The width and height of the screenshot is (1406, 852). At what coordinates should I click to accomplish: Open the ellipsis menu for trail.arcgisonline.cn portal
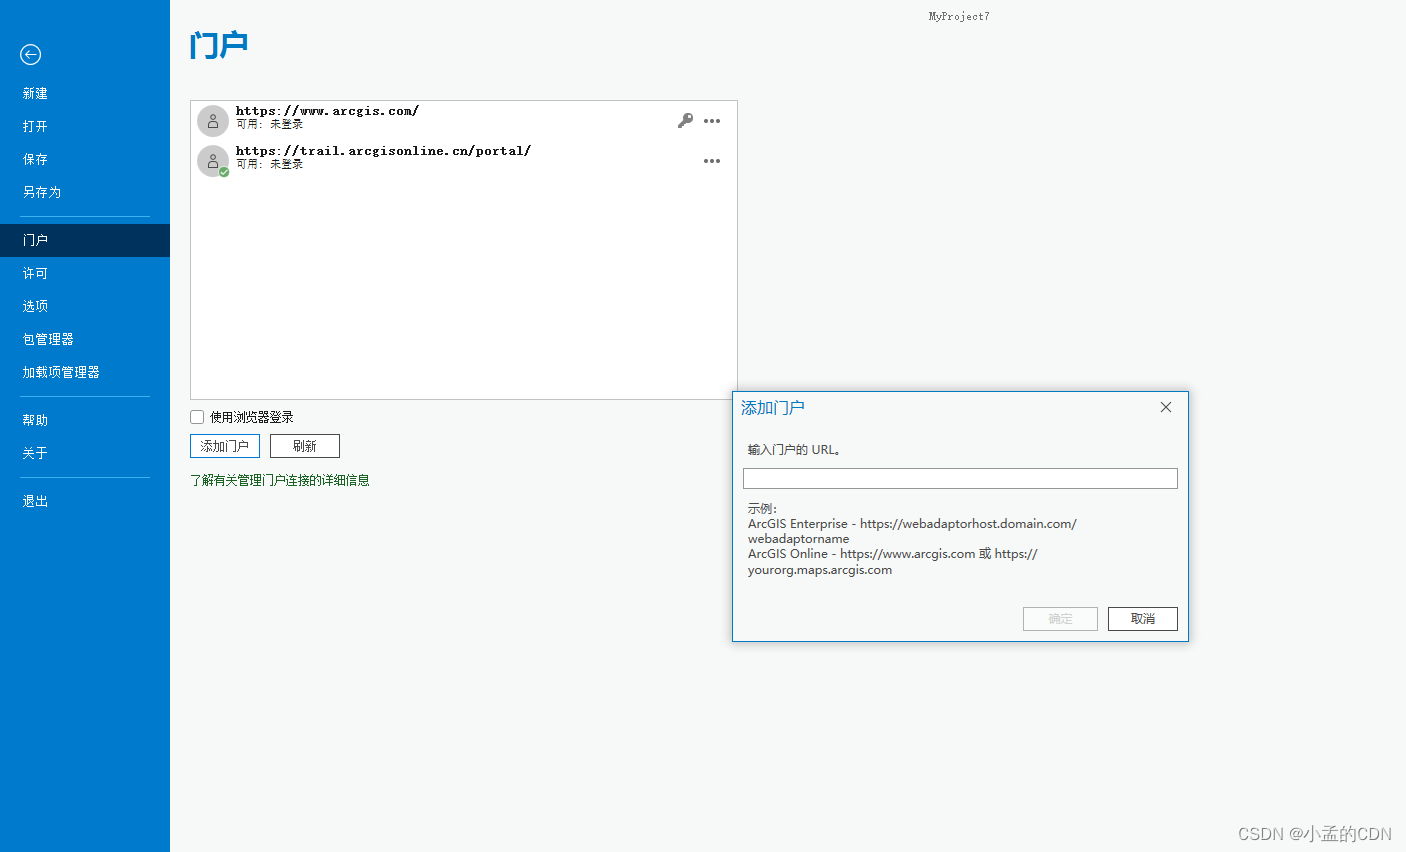[x=712, y=161]
